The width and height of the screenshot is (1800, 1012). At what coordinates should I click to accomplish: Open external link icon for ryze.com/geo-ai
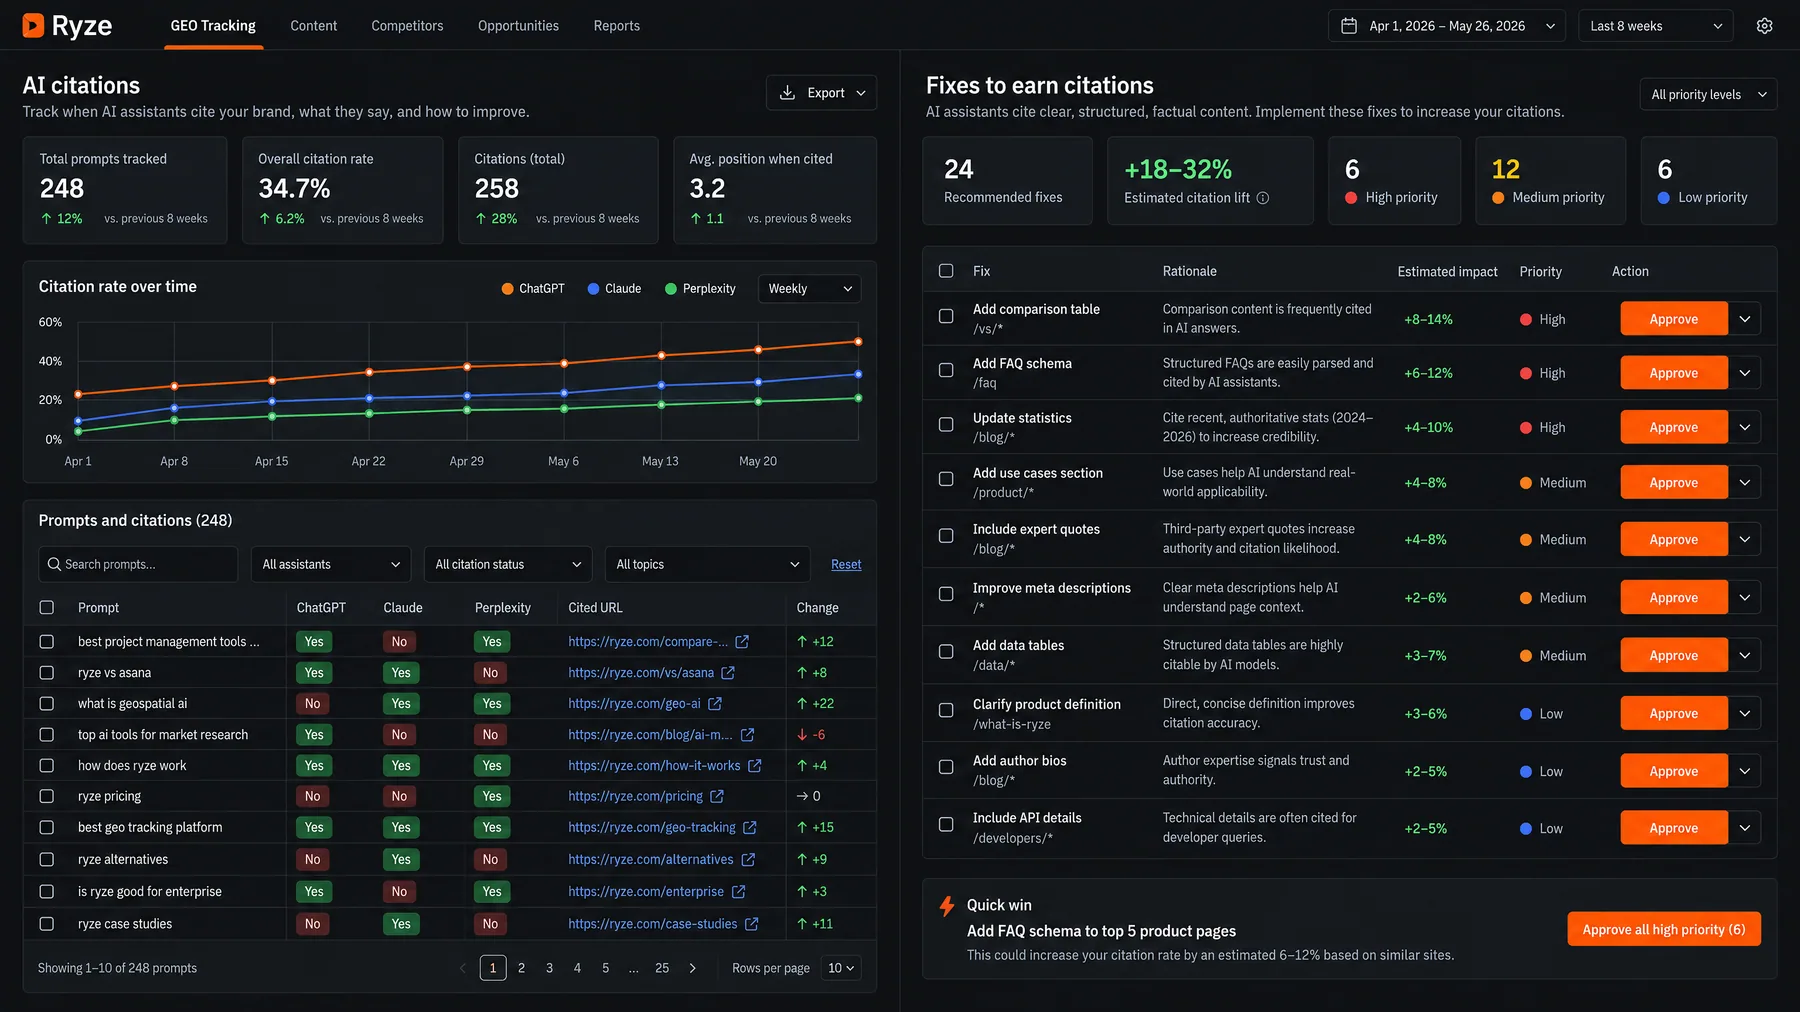pyautogui.click(x=715, y=704)
